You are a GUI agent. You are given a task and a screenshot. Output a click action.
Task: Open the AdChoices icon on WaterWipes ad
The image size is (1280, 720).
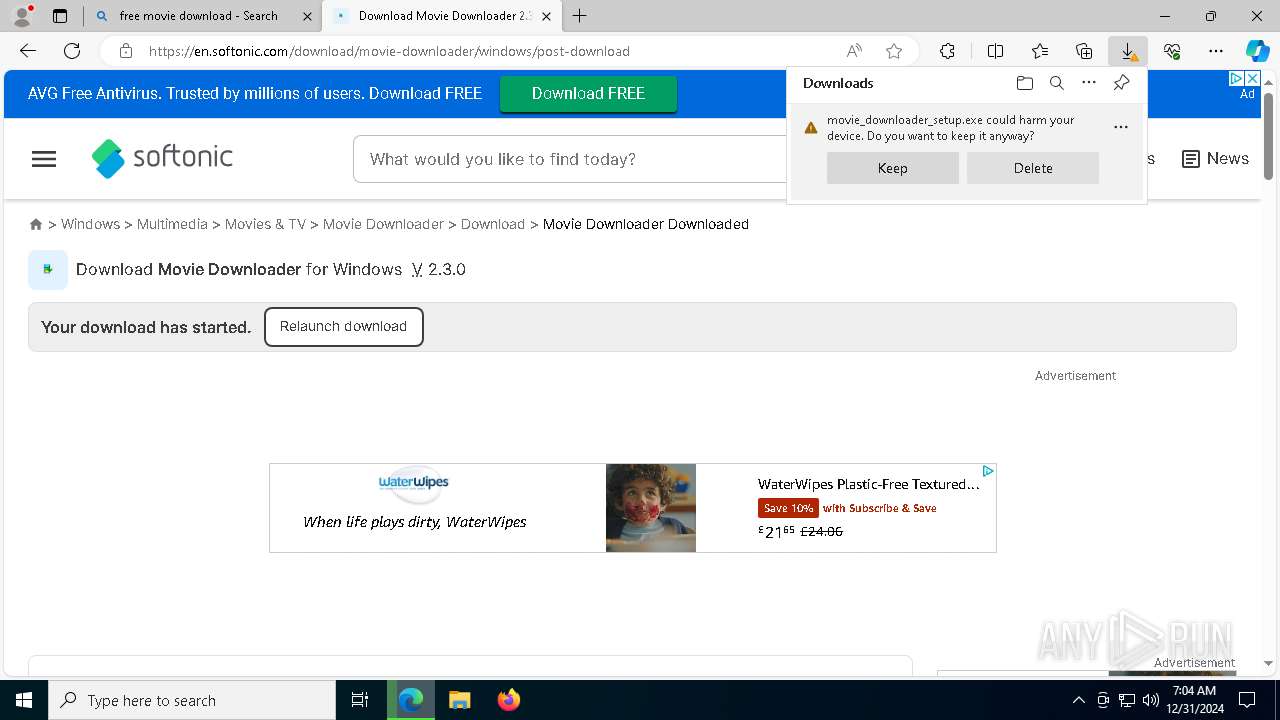pos(987,471)
